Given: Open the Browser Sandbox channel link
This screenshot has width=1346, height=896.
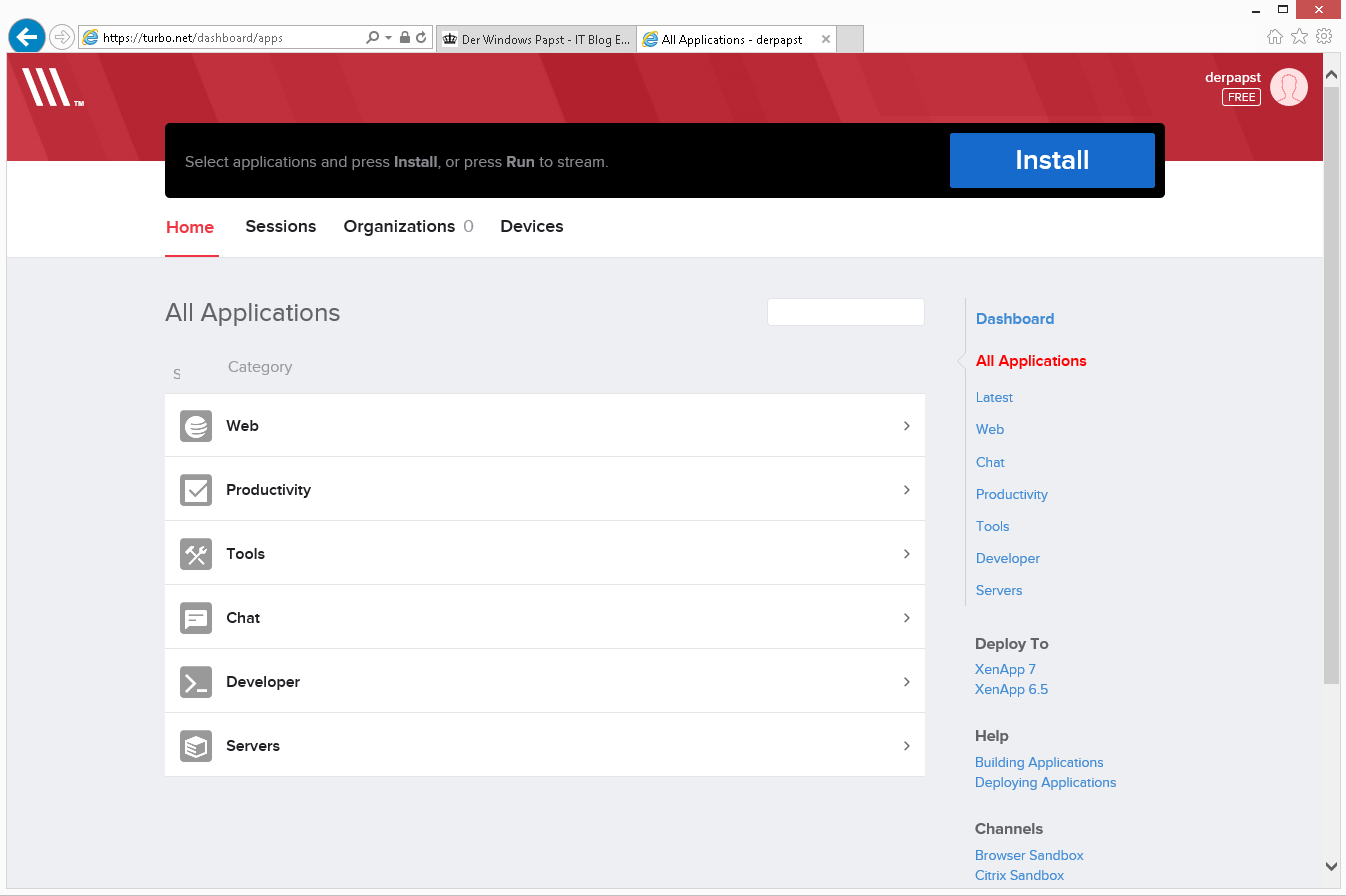Looking at the screenshot, I should (x=1029, y=856).
